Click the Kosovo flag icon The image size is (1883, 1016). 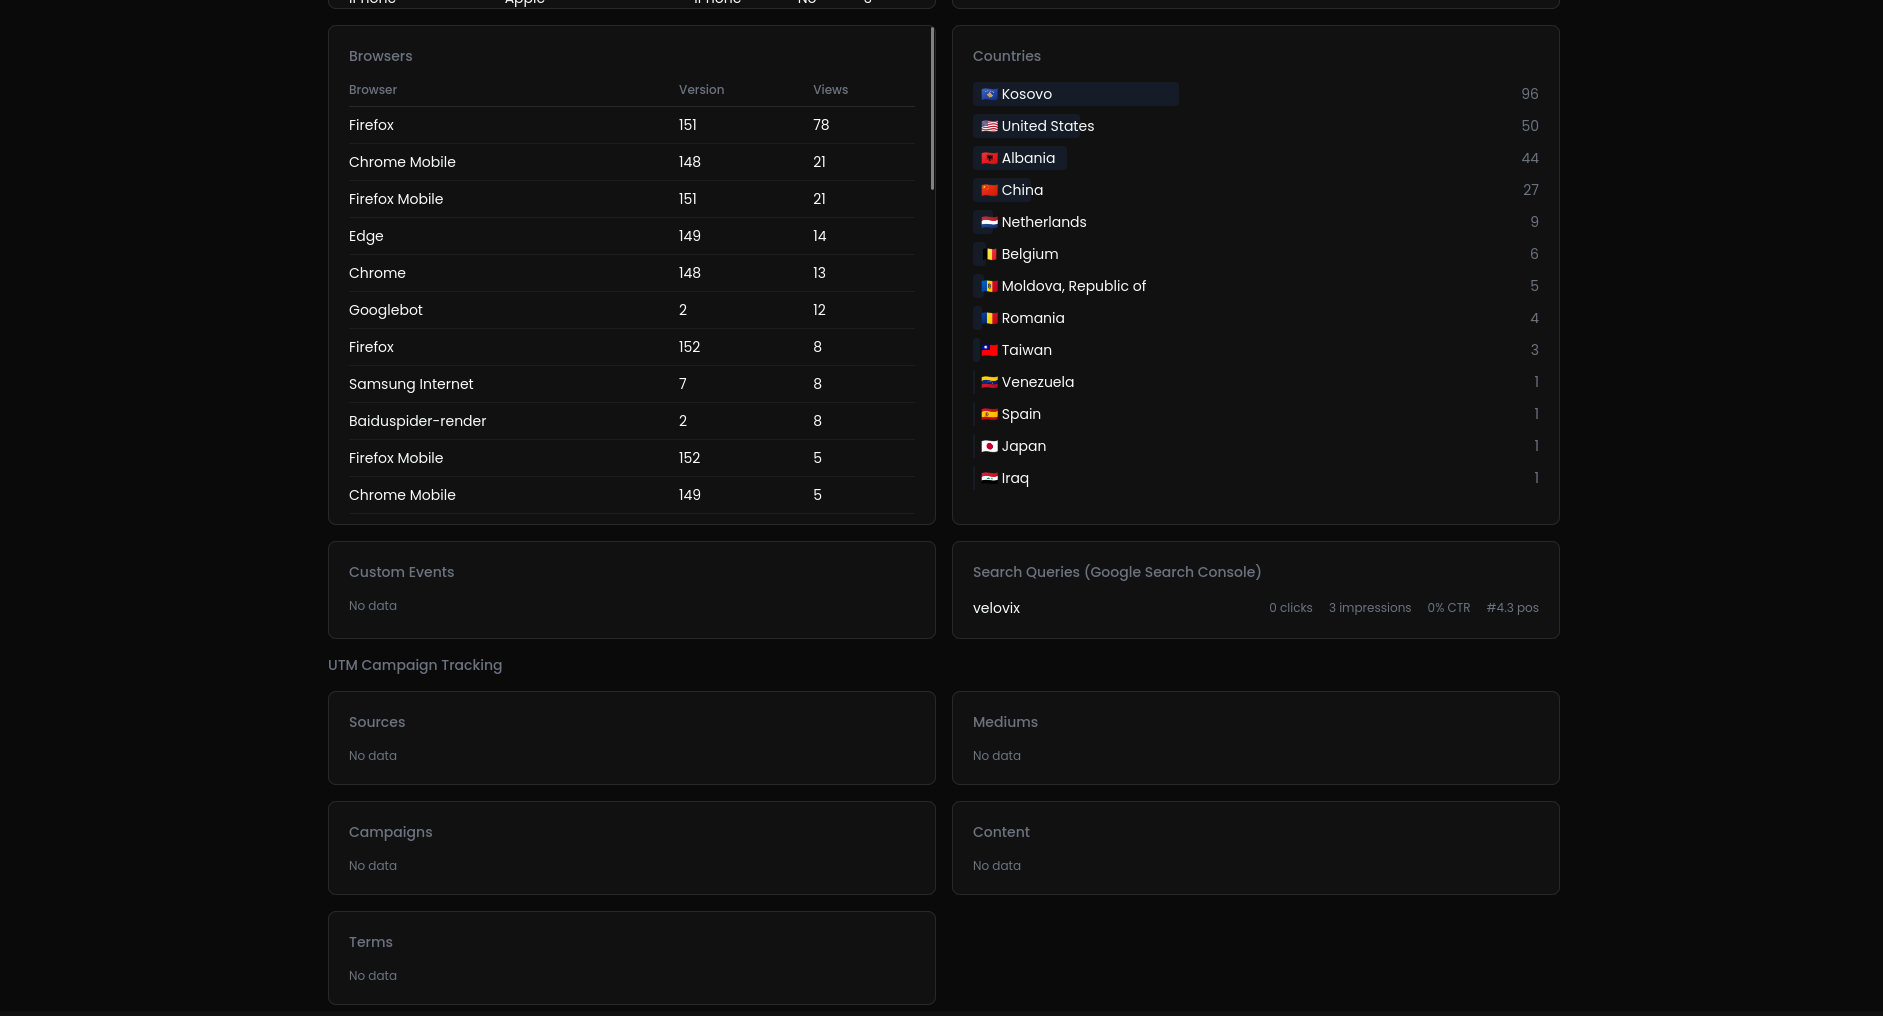click(989, 94)
